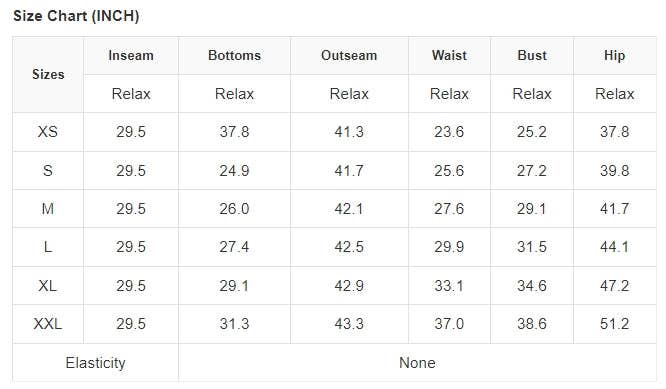Click the L size row label
Viewport: 666px width, 389px height.
point(48,247)
